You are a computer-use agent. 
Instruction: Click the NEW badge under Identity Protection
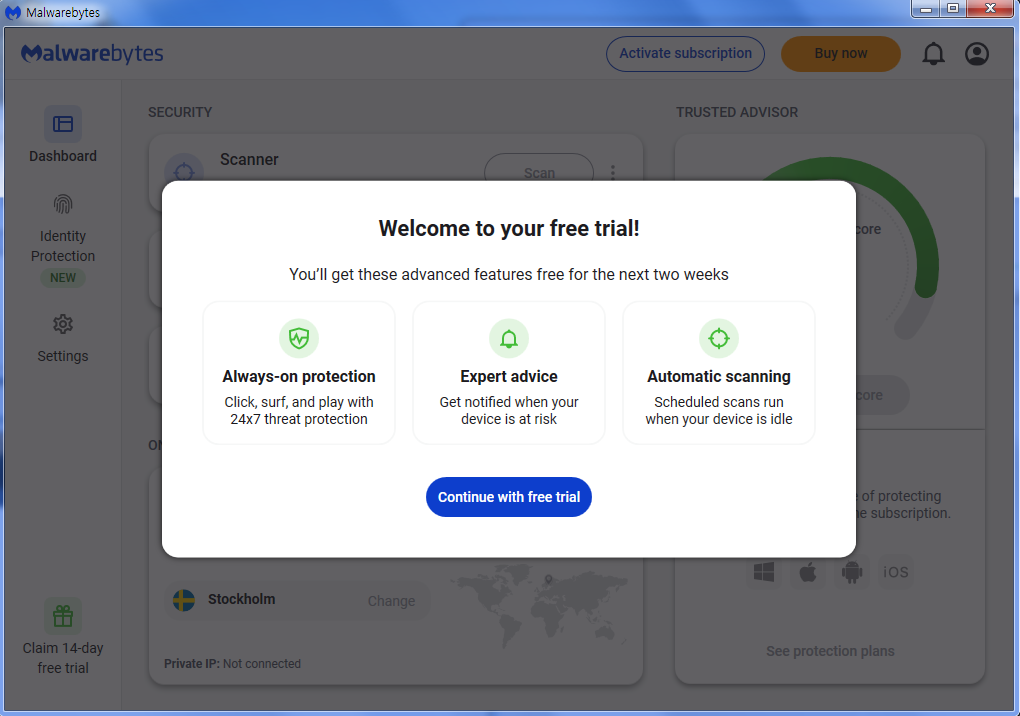coord(63,278)
